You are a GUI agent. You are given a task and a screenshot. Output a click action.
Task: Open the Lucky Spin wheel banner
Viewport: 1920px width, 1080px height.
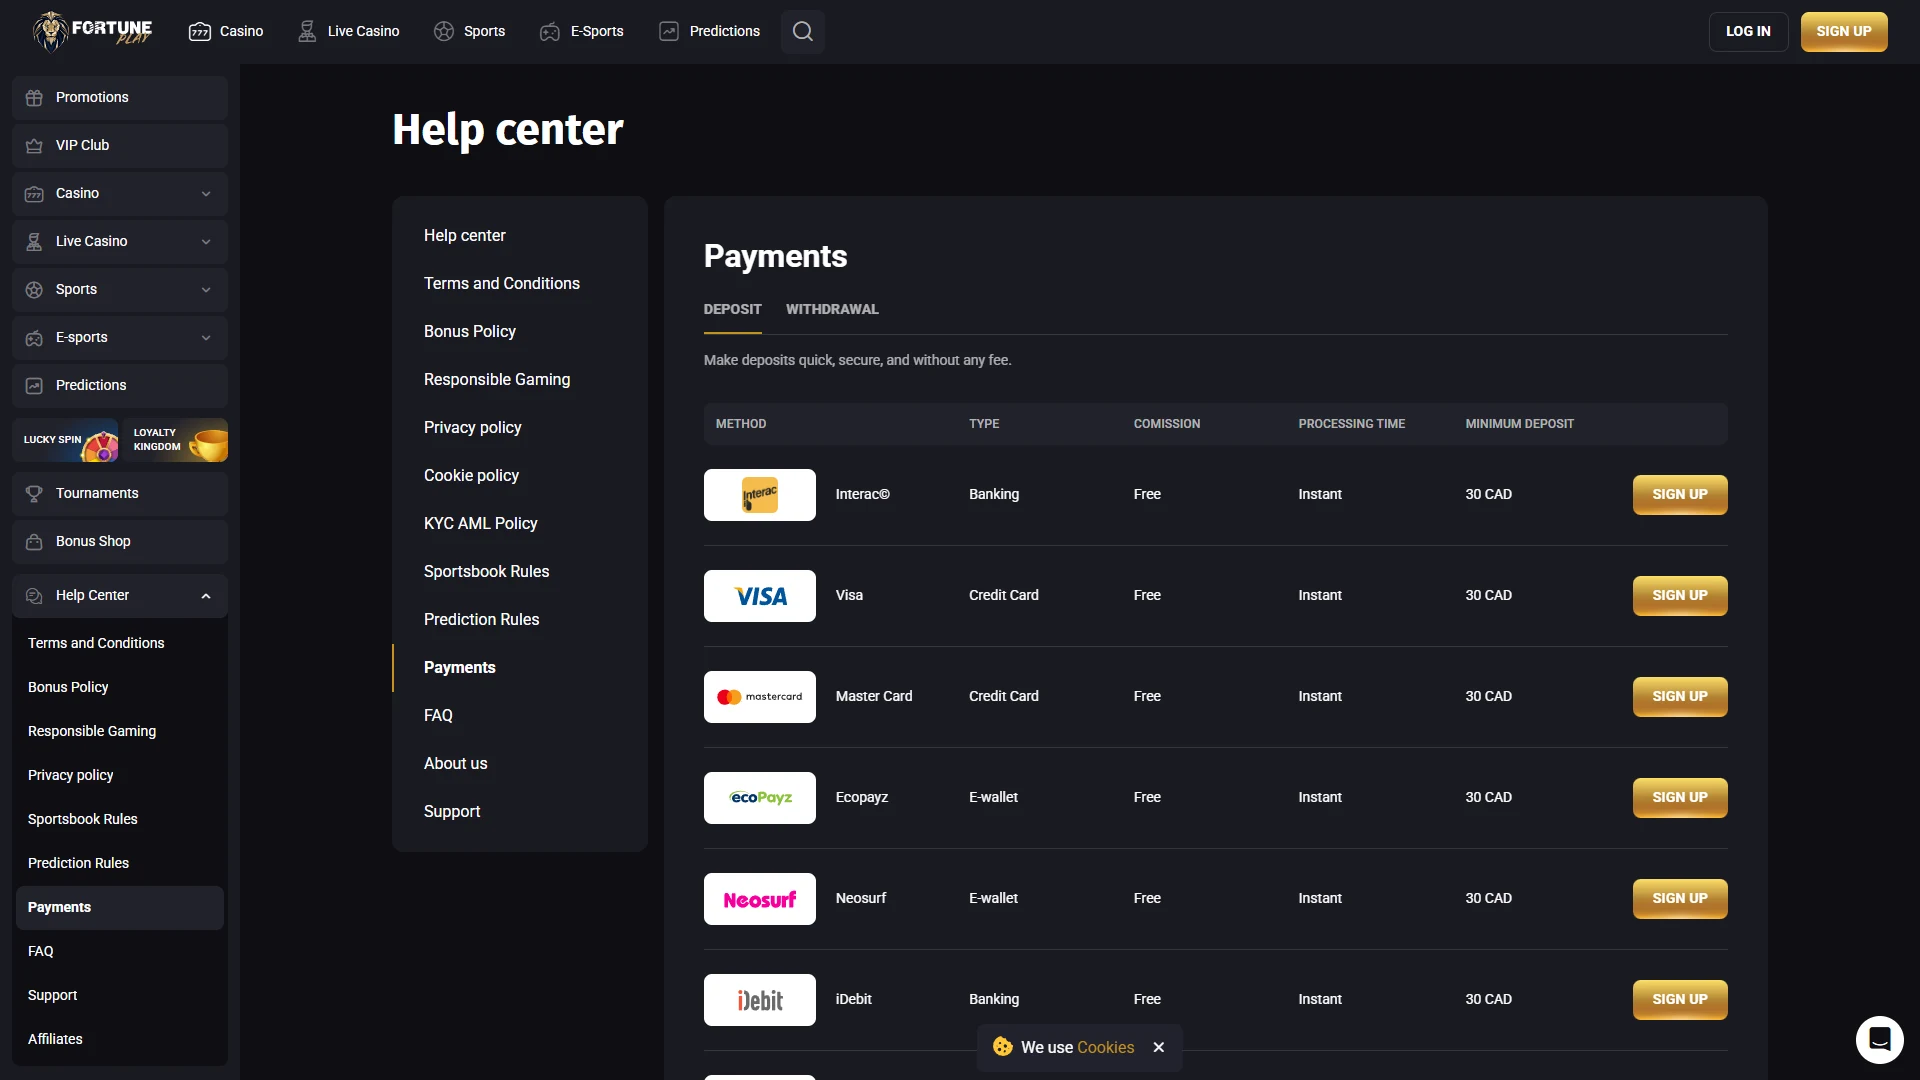click(x=65, y=440)
